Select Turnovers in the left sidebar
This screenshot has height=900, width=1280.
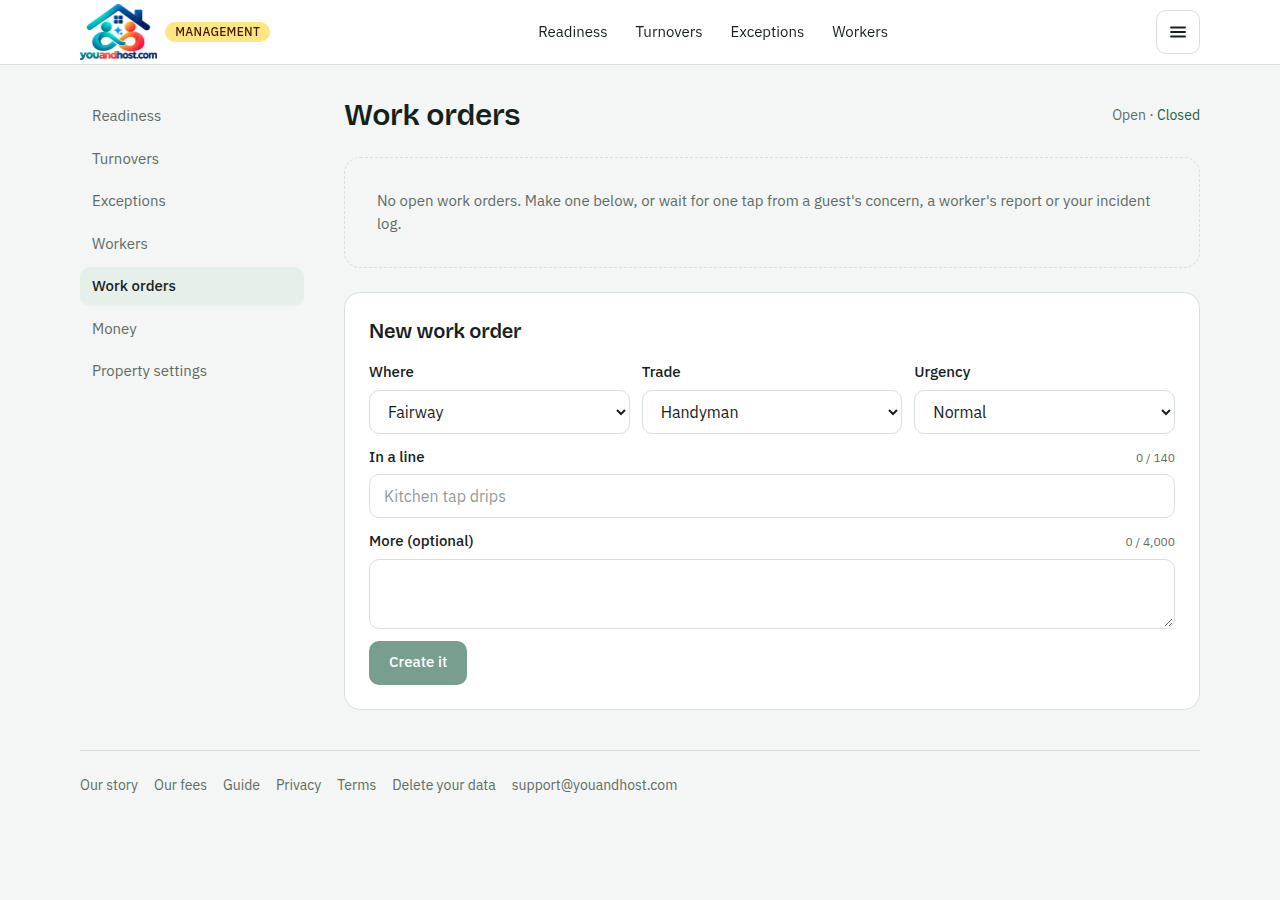pos(192,159)
